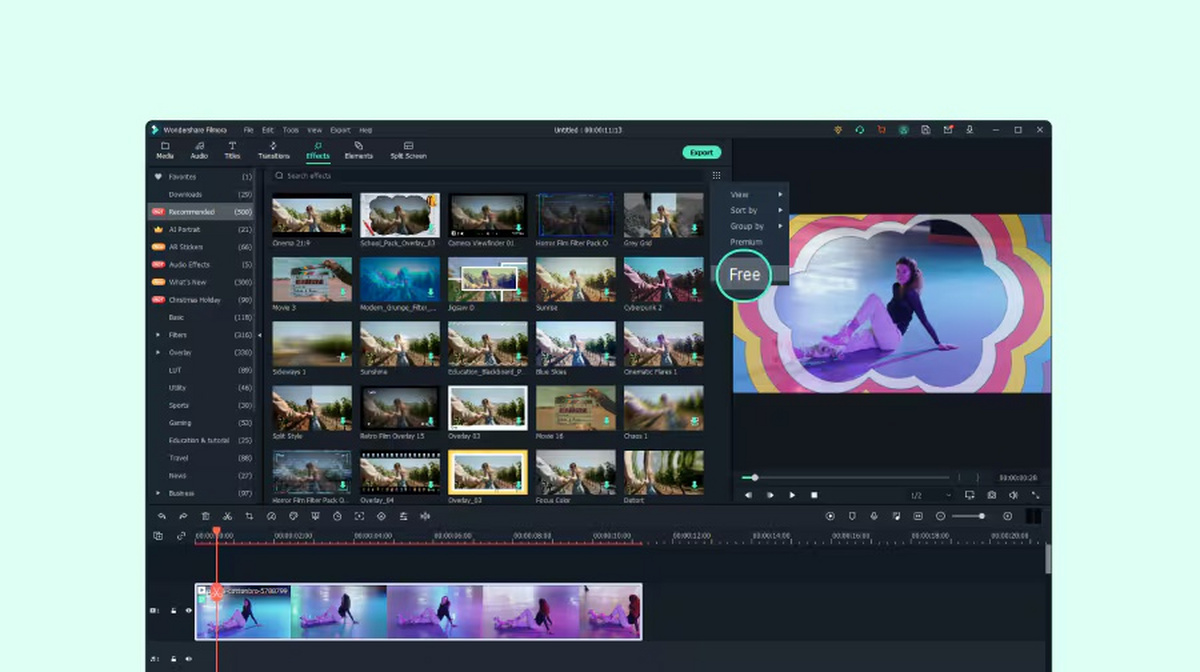This screenshot has height=672, width=1200.
Task: Click the crop tool icon in timeline toolbar
Action: (249, 516)
